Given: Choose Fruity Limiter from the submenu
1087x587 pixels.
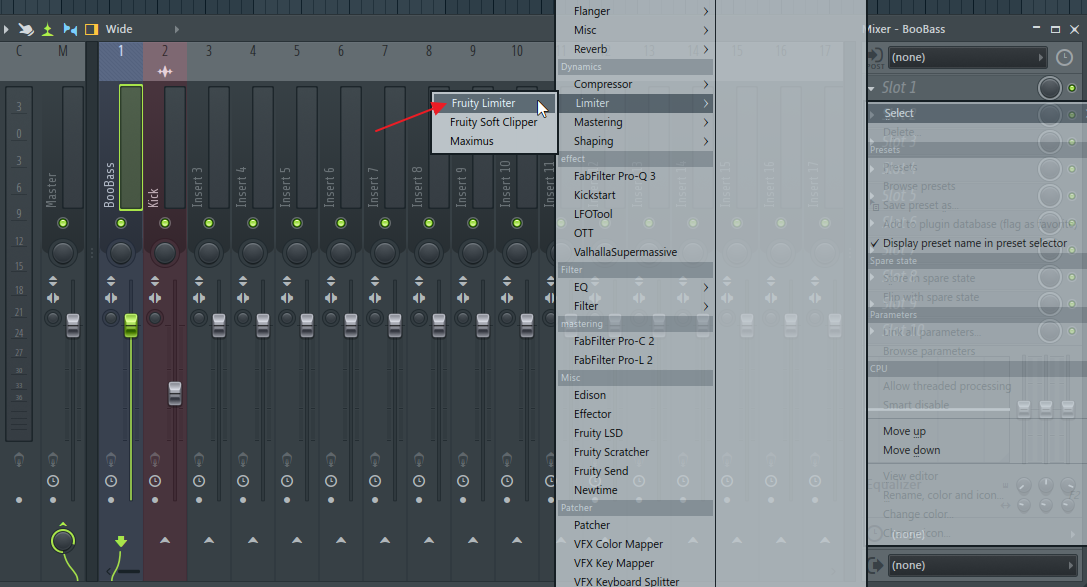Looking at the screenshot, I should click(x=494, y=103).
